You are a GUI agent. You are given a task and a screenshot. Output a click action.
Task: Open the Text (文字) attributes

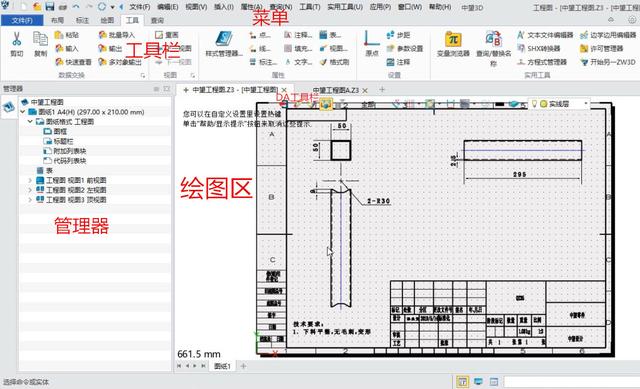pos(298,62)
